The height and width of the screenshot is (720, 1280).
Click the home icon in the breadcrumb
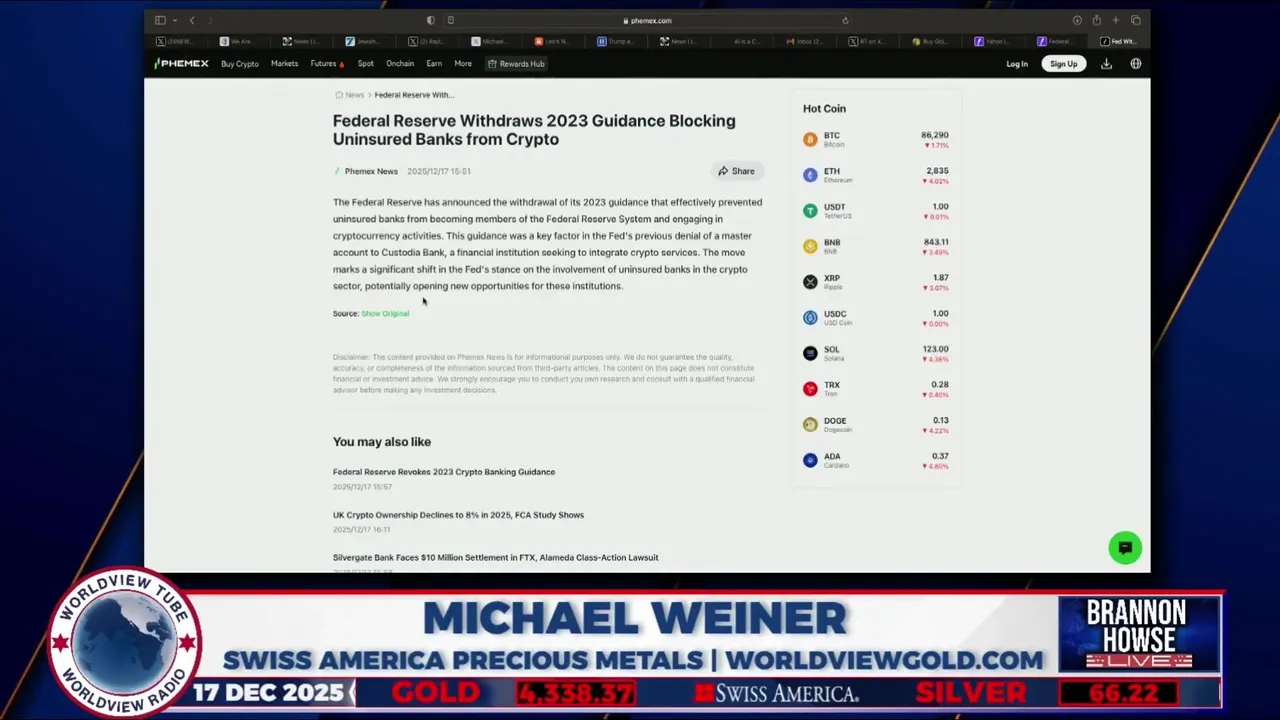(x=339, y=95)
